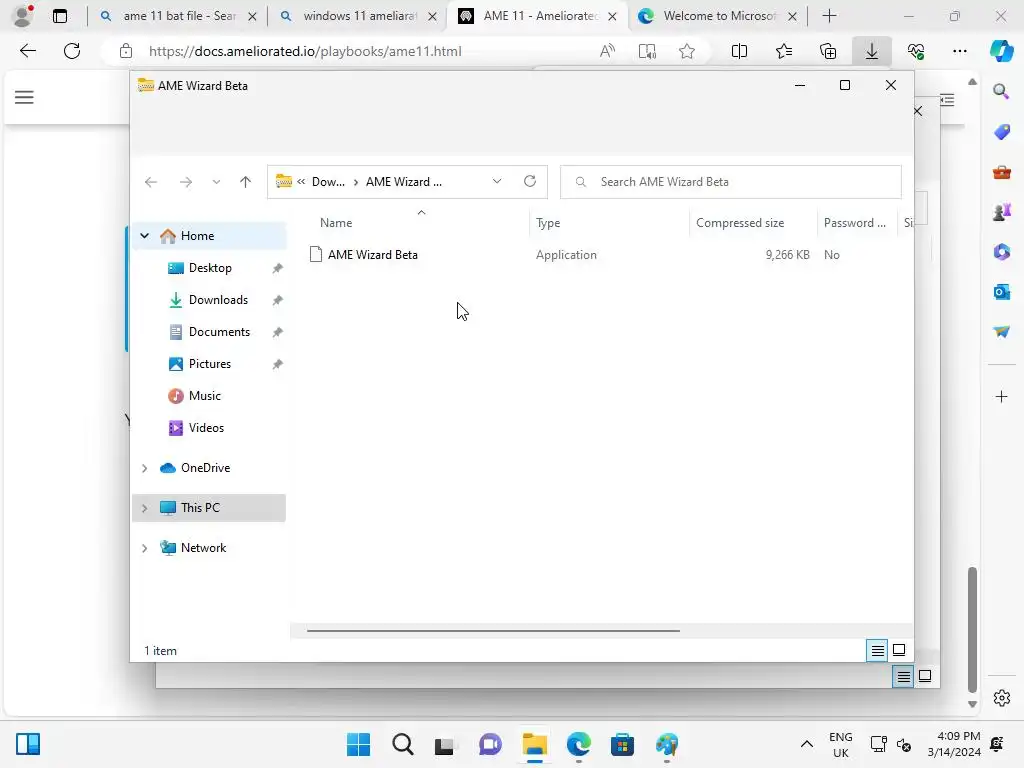The height and width of the screenshot is (768, 1024).
Task: Open Edge split screen
Action: pyautogui.click(x=739, y=51)
